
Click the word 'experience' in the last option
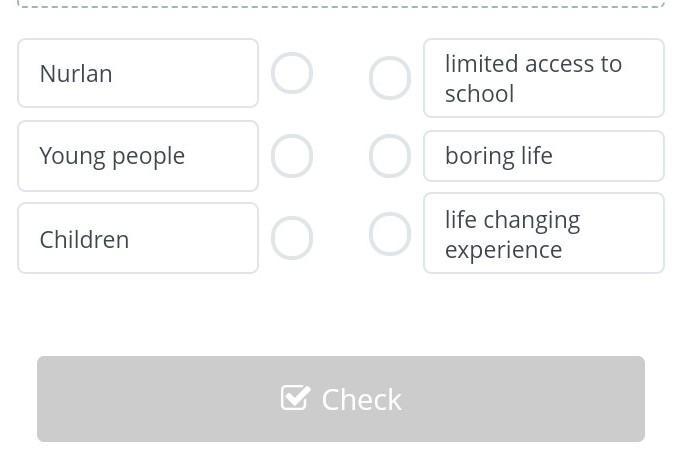pos(504,250)
